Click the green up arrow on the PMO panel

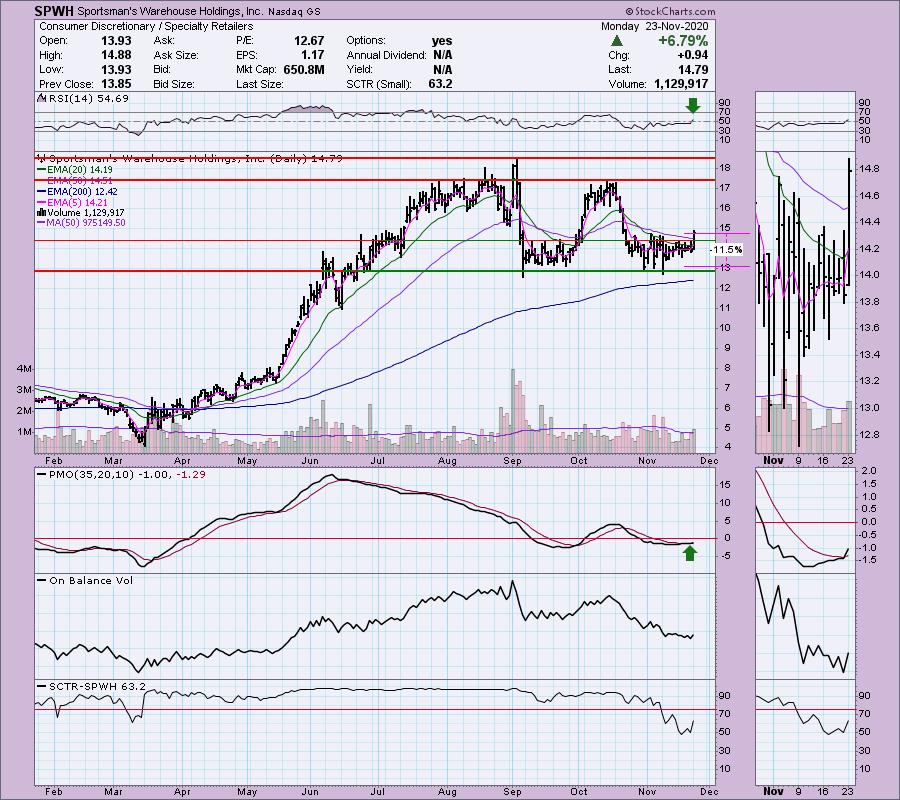pyautogui.click(x=689, y=553)
